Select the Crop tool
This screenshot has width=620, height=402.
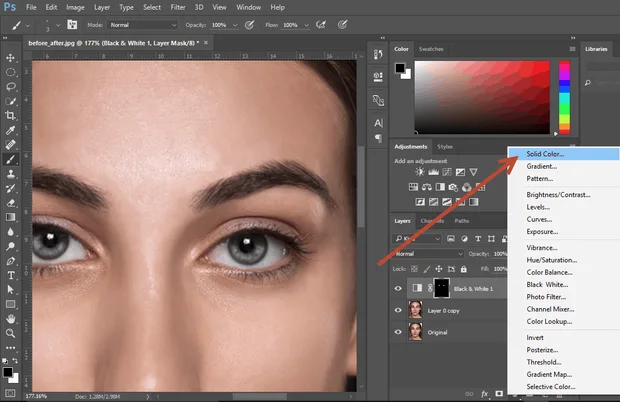pos(11,115)
